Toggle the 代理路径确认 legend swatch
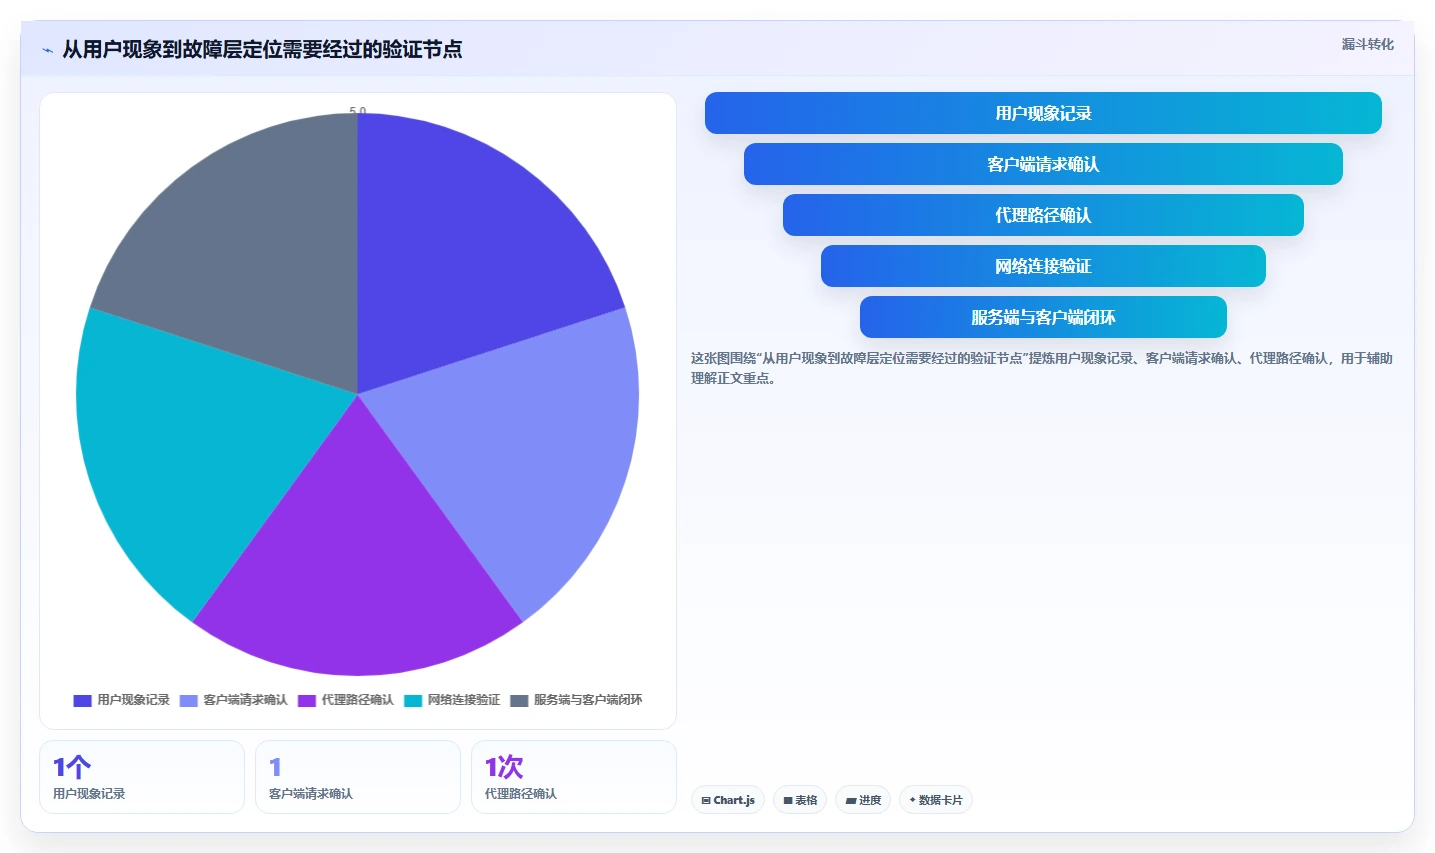1435x853 pixels. (x=307, y=700)
